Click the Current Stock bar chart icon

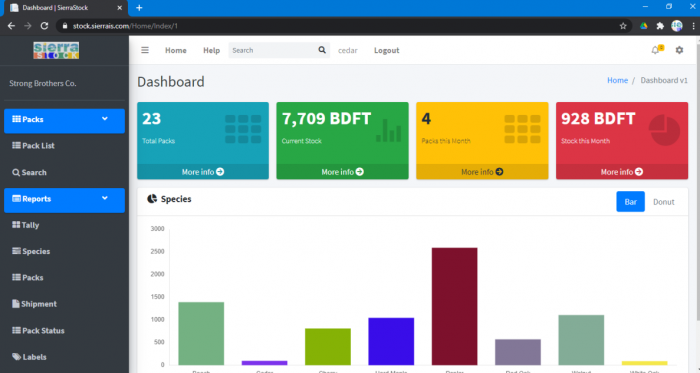[388, 130]
